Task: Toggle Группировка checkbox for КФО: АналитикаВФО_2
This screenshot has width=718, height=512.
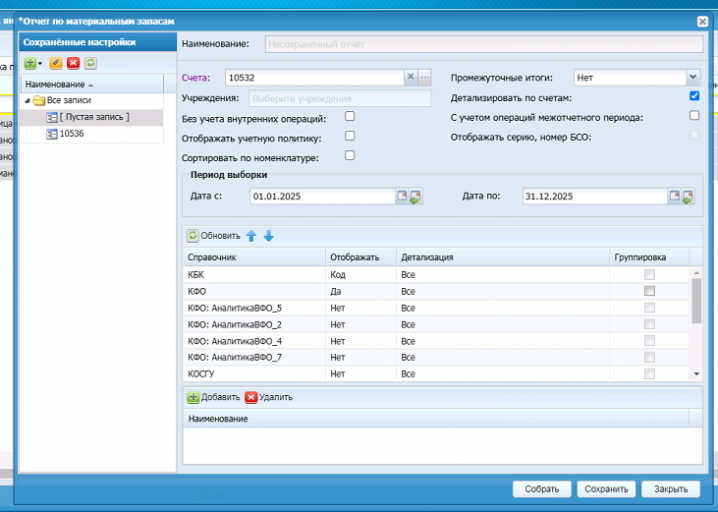Action: pyautogui.click(x=649, y=324)
